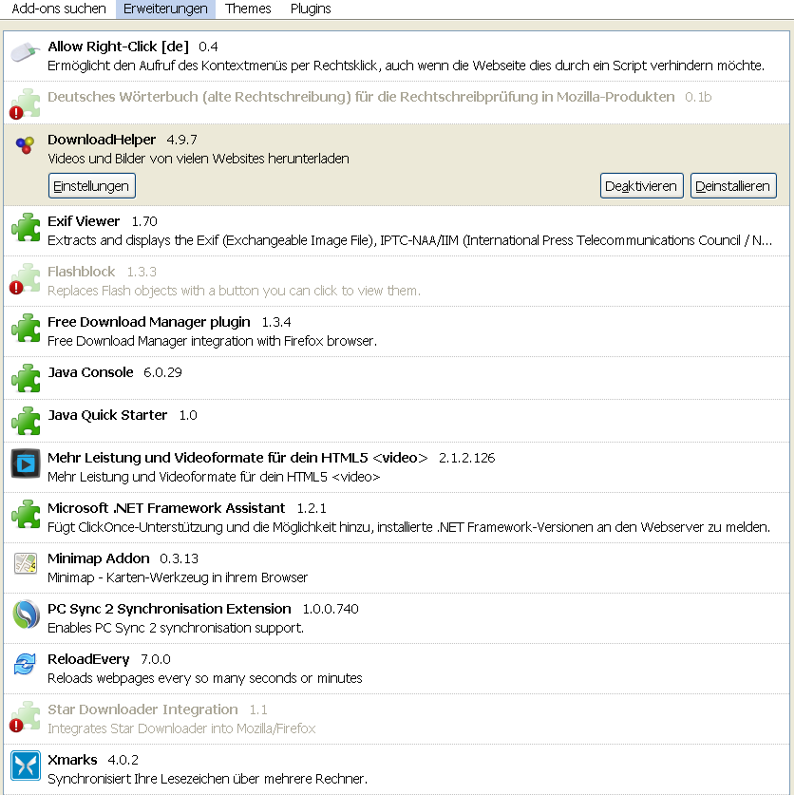The height and width of the screenshot is (795, 794).
Task: Select Microsoft .NET Framework Assistant name
Action: (x=166, y=508)
